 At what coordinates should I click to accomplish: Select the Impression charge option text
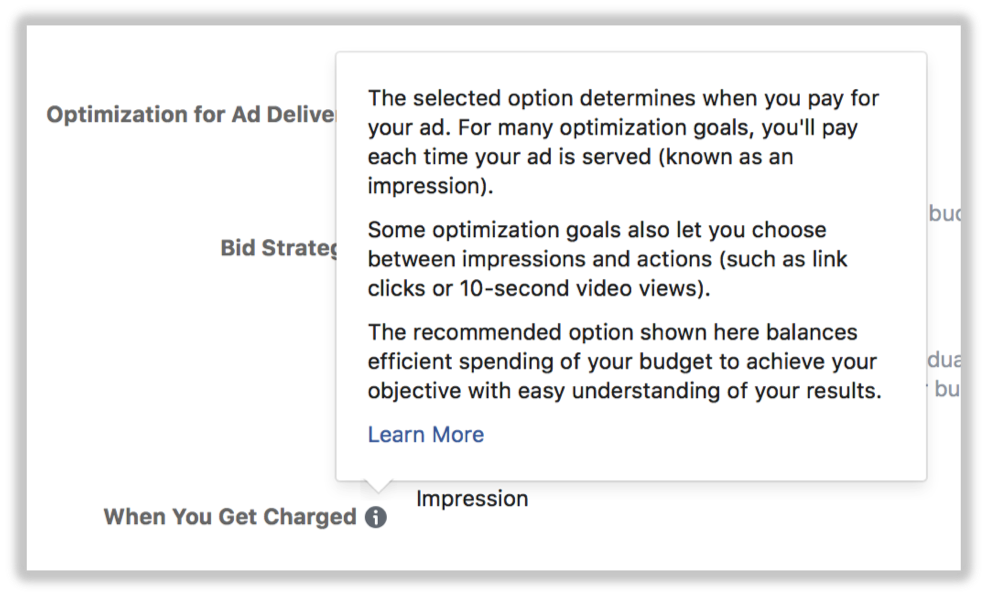tap(471, 498)
